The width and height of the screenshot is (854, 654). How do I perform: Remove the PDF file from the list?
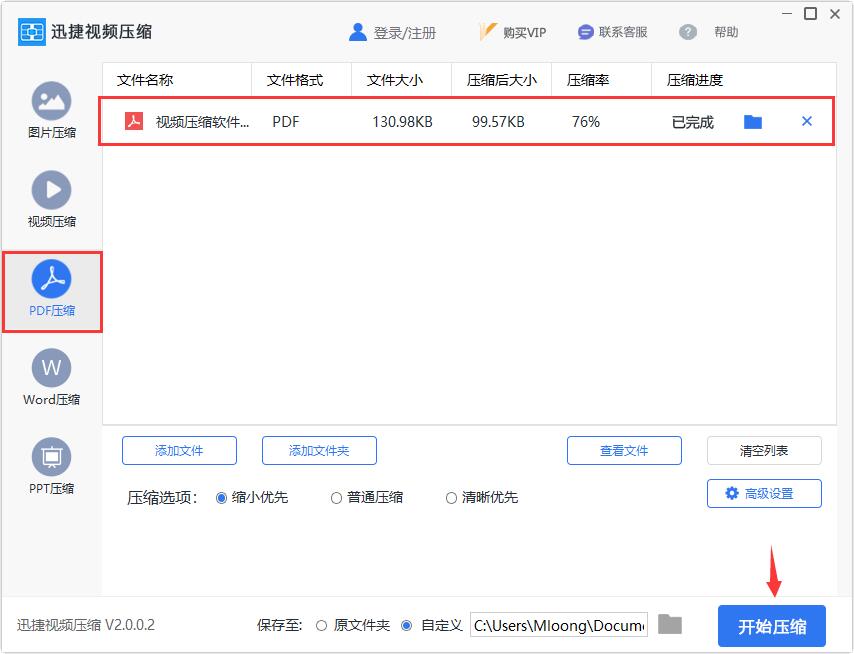[807, 121]
